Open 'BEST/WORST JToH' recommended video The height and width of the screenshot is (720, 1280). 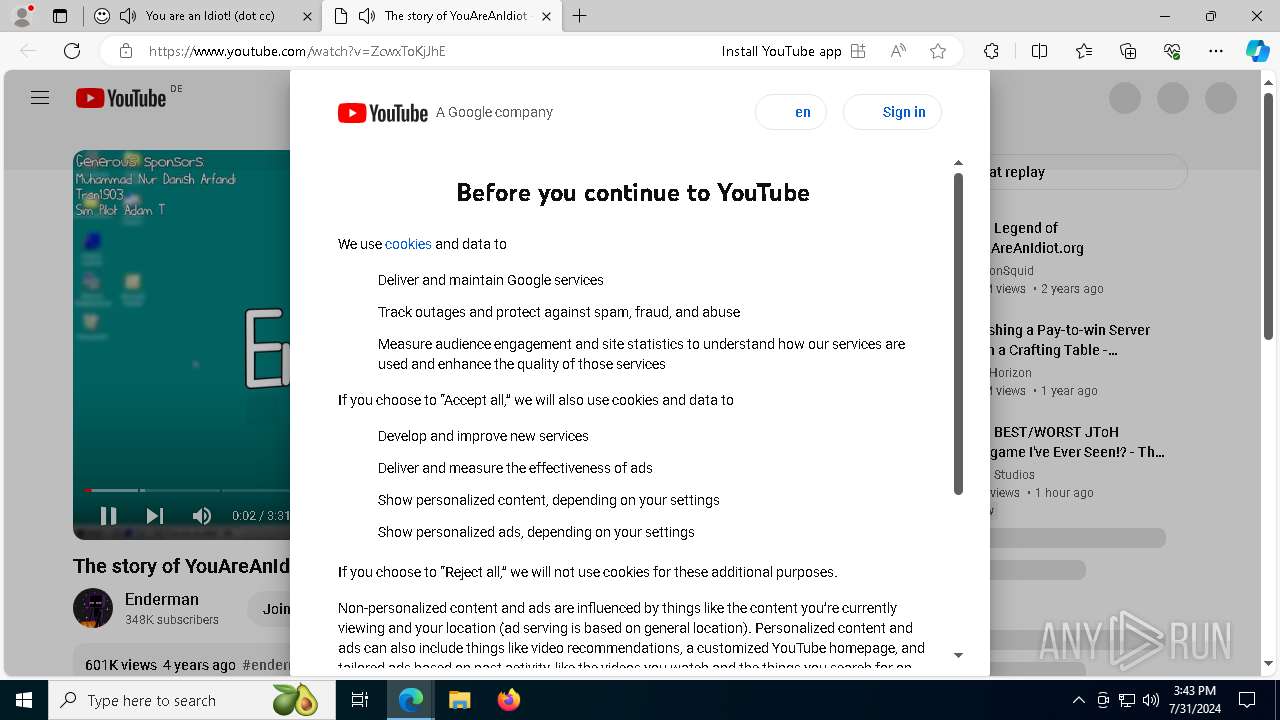(1078, 442)
